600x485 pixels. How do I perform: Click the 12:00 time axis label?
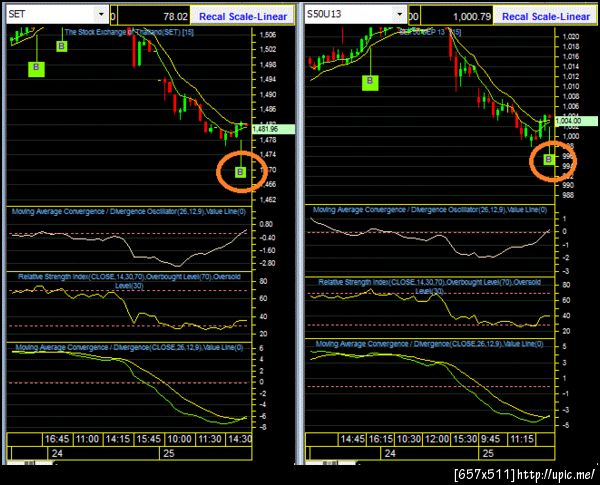click(x=437, y=439)
